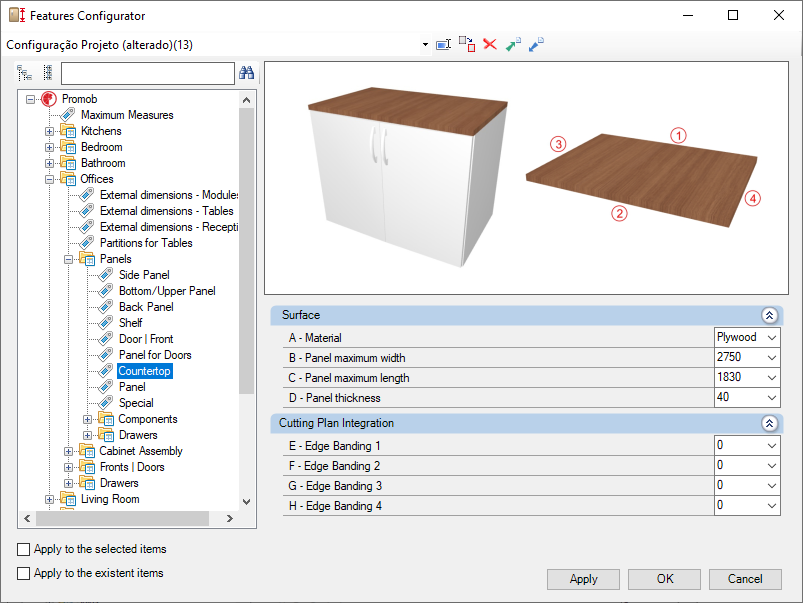This screenshot has width=812, height=613.
Task: Open the Edge Banding 2 dropdown
Action: pyautogui.click(x=772, y=466)
